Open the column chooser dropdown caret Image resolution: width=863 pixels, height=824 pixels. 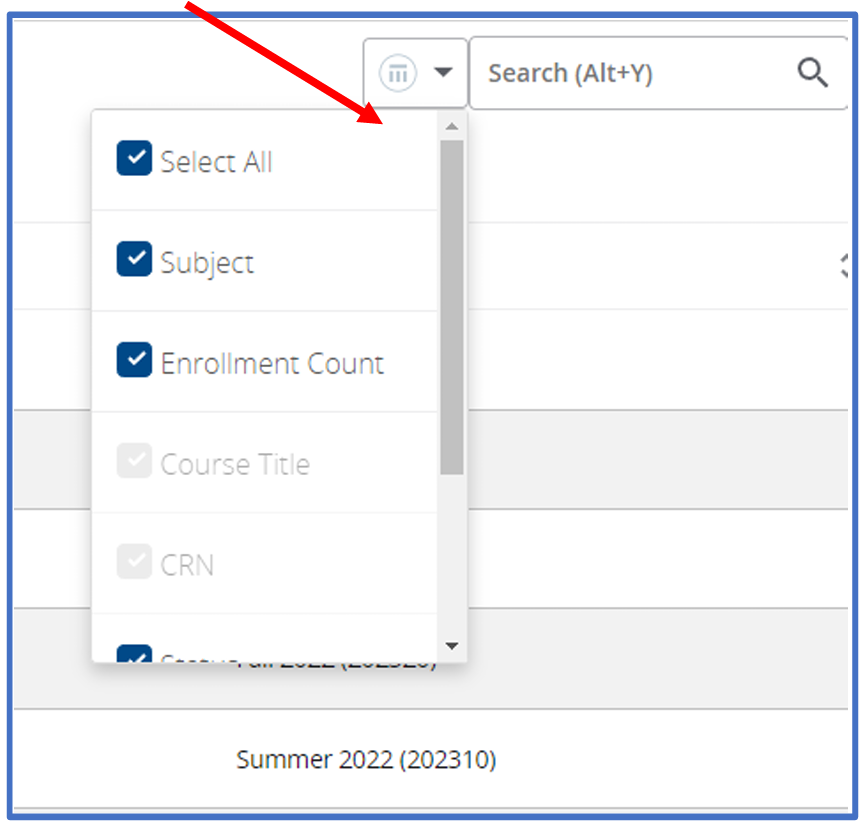pyautogui.click(x=443, y=73)
